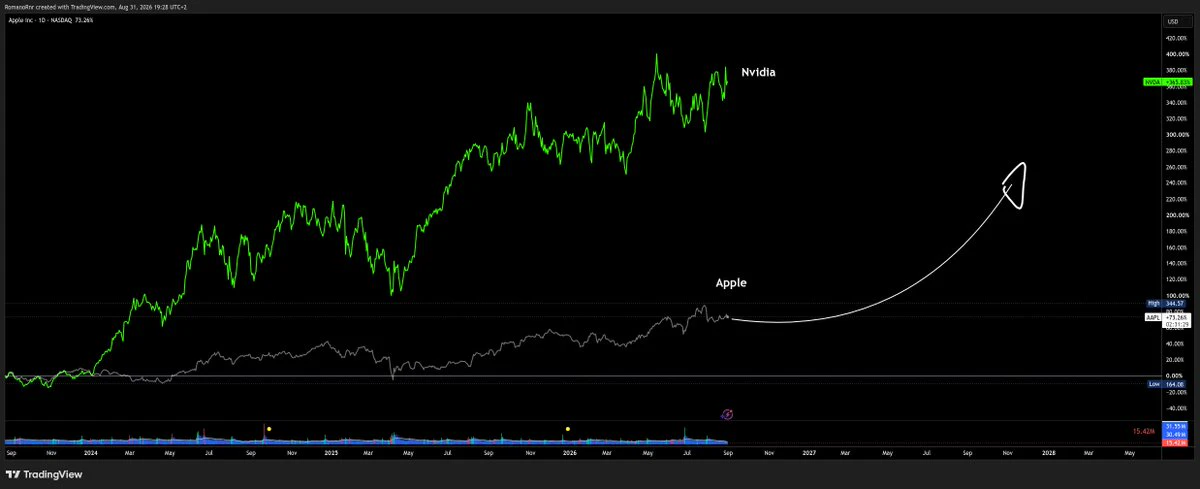Image resolution: width=1200 pixels, height=489 pixels.
Task: Click the 2028 label on the time axis
Action: point(1047,452)
